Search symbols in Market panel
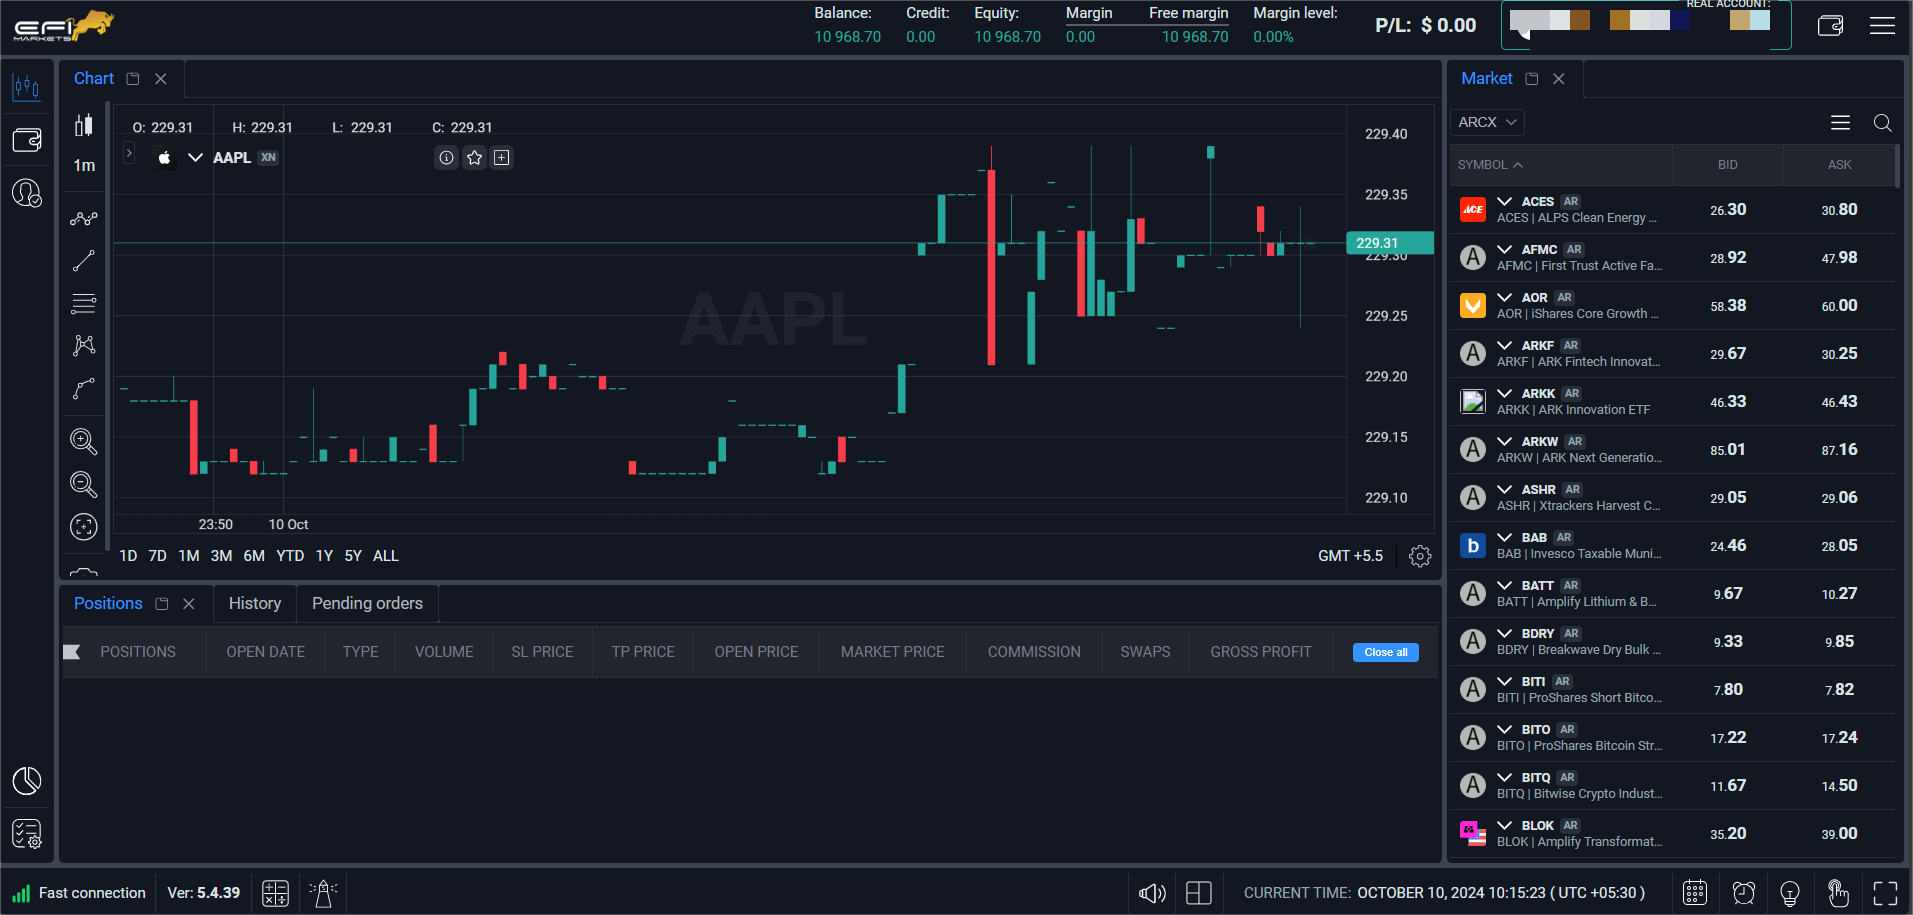Viewport: 1913px width, 915px height. (1882, 122)
